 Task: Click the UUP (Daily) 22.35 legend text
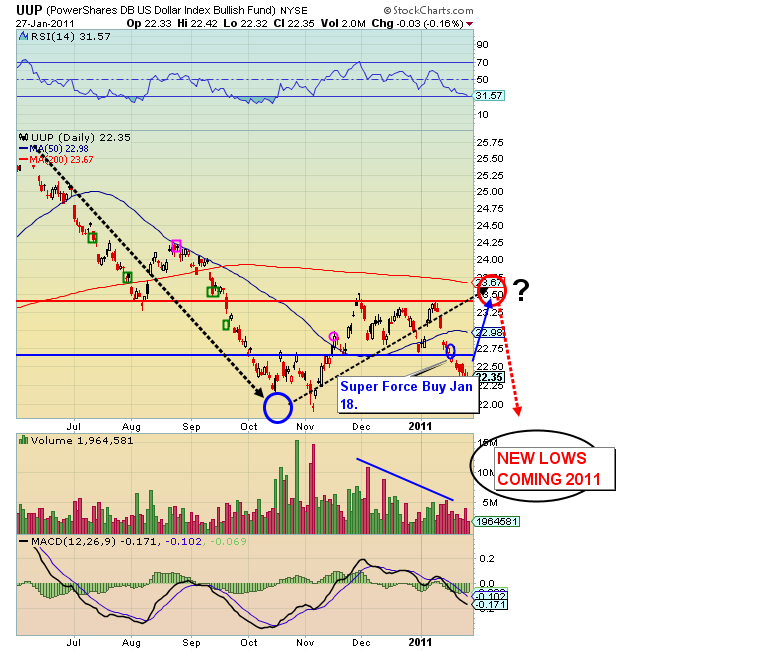81,137
